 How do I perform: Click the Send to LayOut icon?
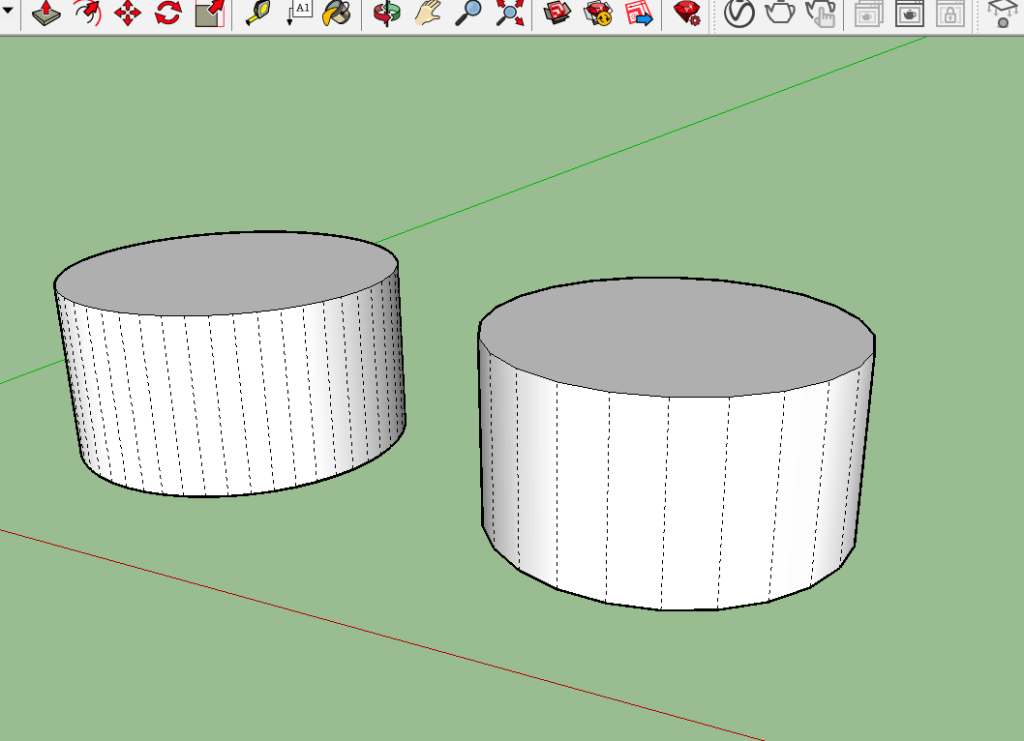(x=639, y=13)
